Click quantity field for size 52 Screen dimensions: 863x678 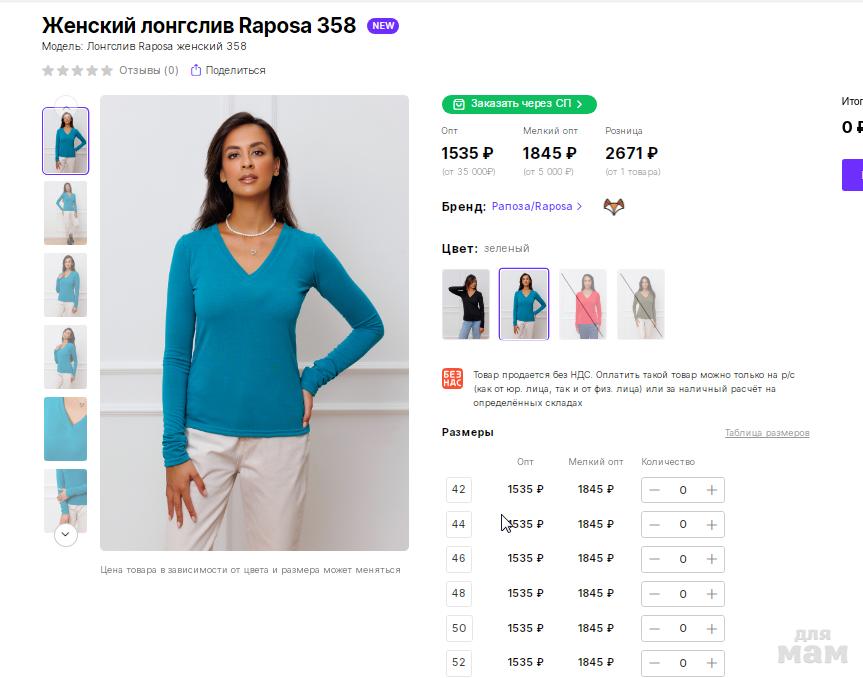[683, 663]
